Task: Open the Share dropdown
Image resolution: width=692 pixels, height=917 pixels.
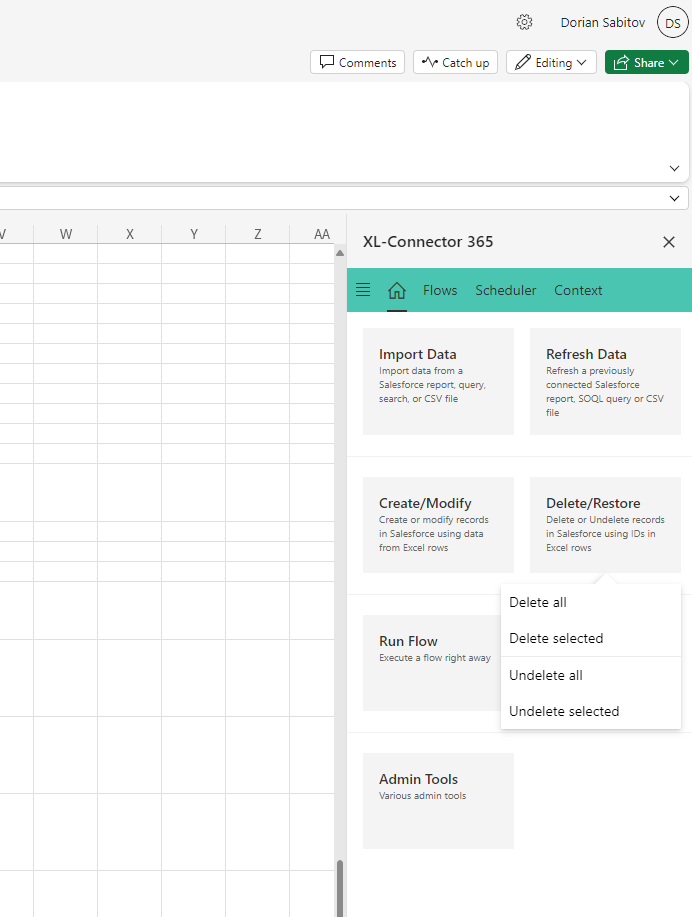Action: point(646,63)
